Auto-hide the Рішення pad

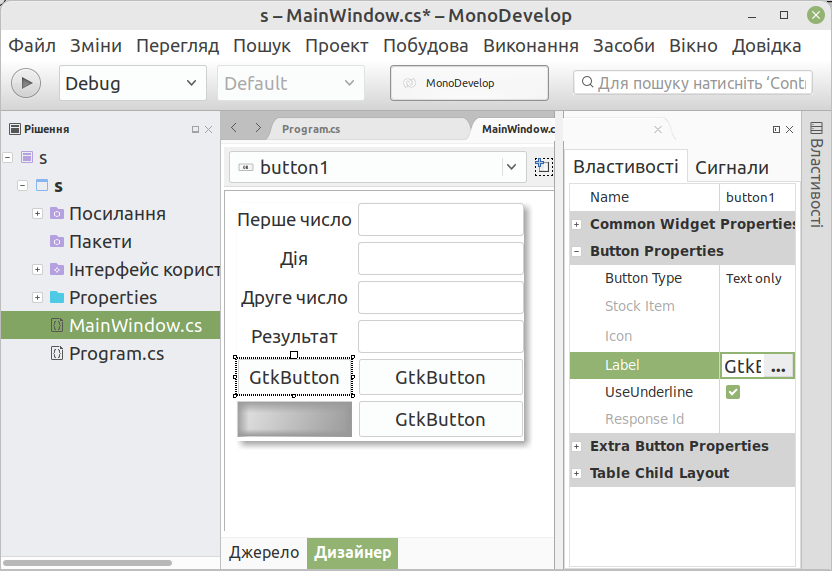coord(195,129)
